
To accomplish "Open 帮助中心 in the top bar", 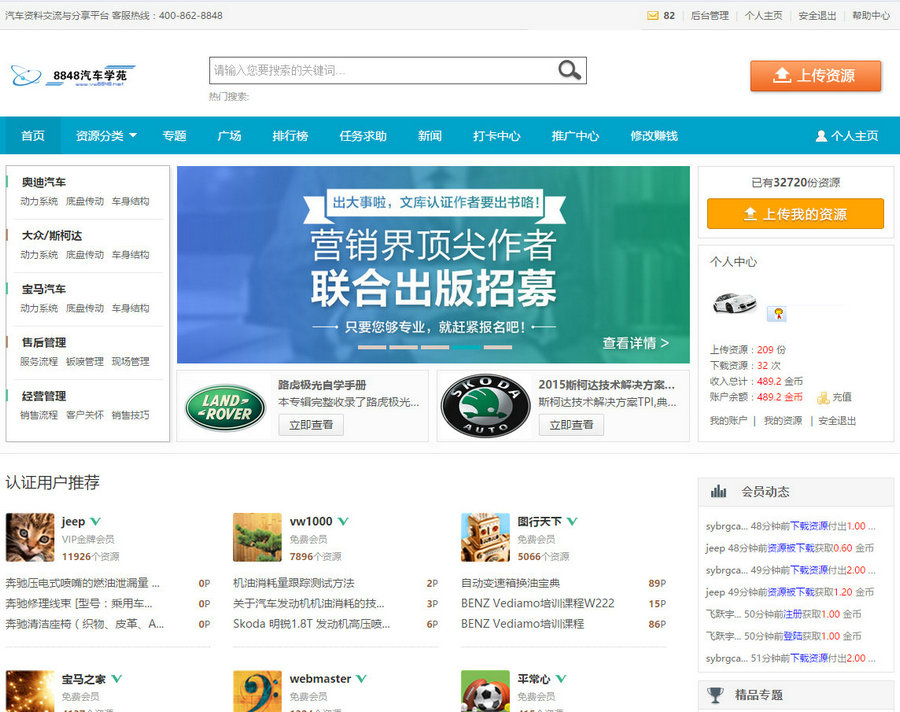I will [x=871, y=16].
